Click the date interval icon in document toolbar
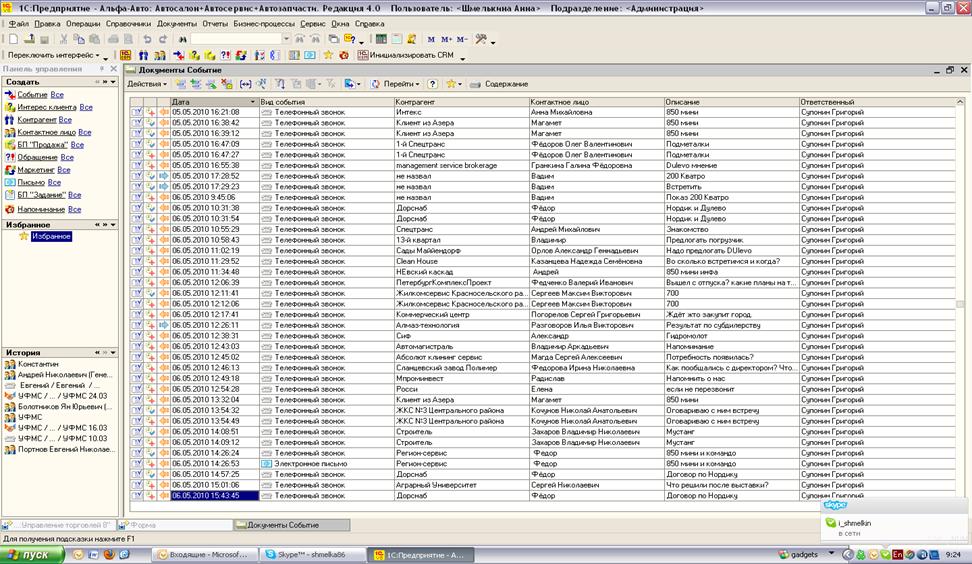The height and width of the screenshot is (564, 972). coord(246,84)
